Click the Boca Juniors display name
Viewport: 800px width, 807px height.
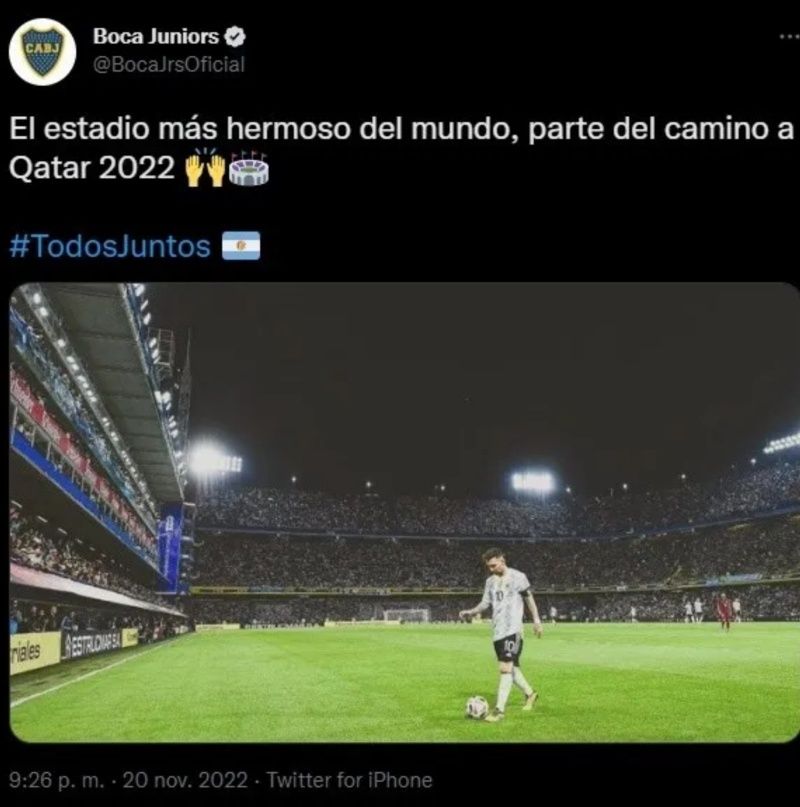tap(155, 37)
